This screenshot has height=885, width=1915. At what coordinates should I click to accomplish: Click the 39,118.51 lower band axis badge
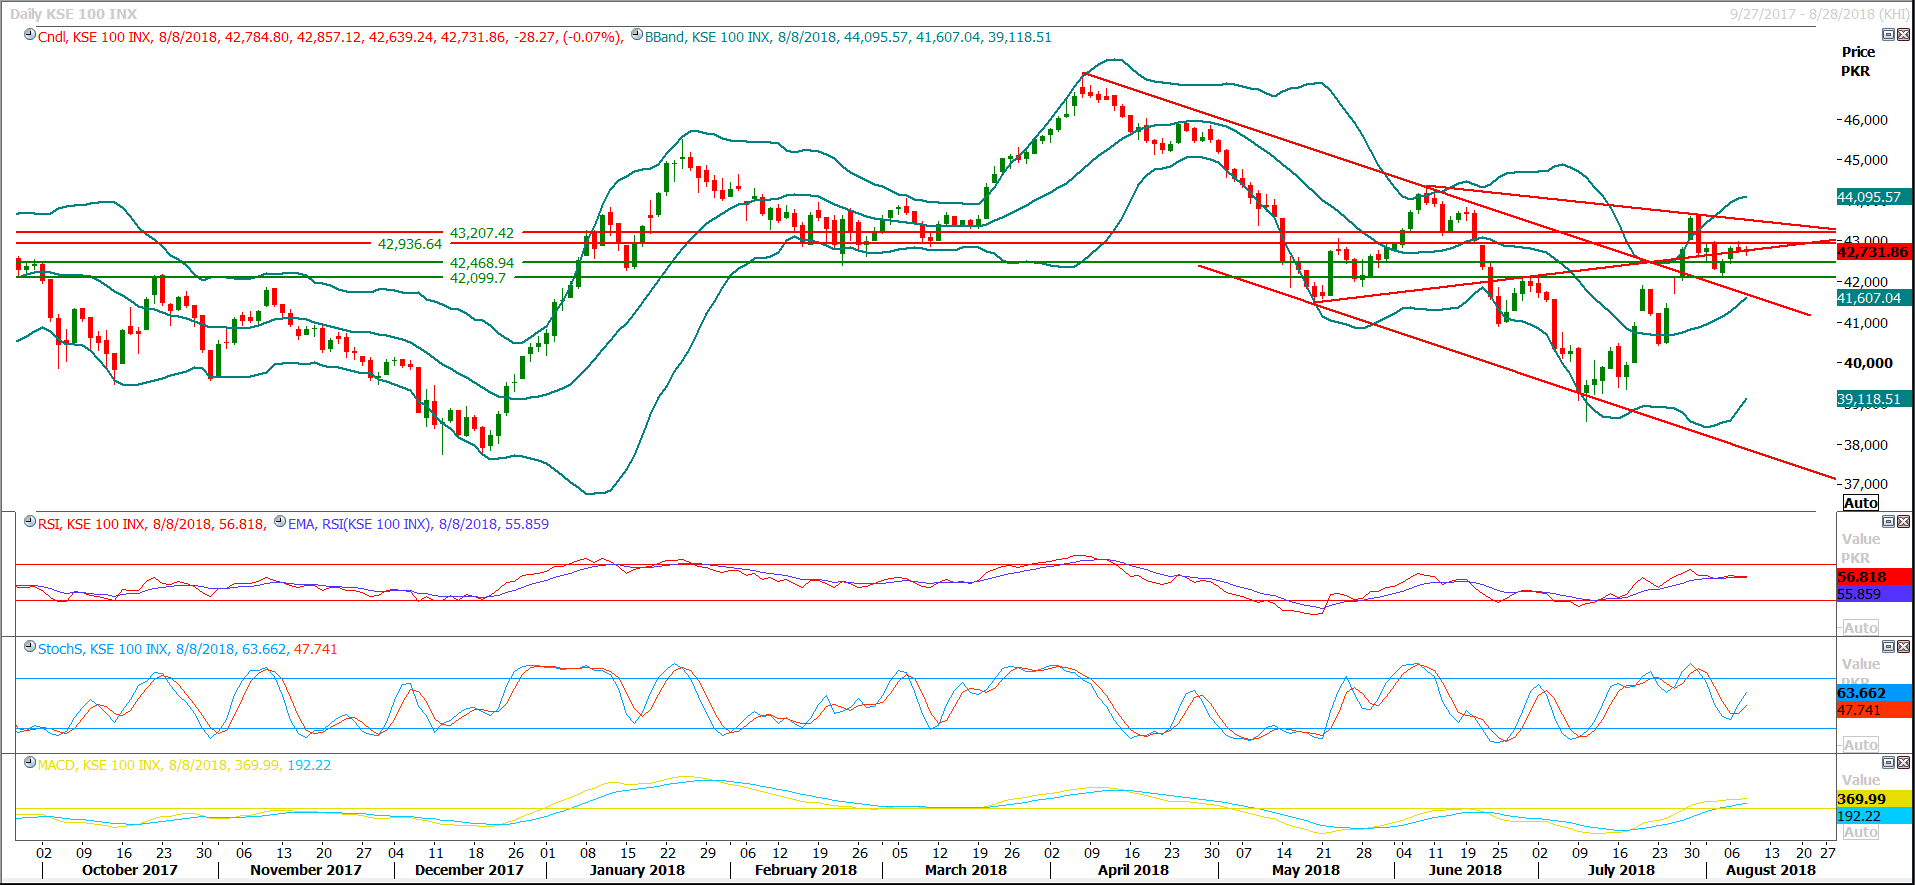tap(1874, 399)
